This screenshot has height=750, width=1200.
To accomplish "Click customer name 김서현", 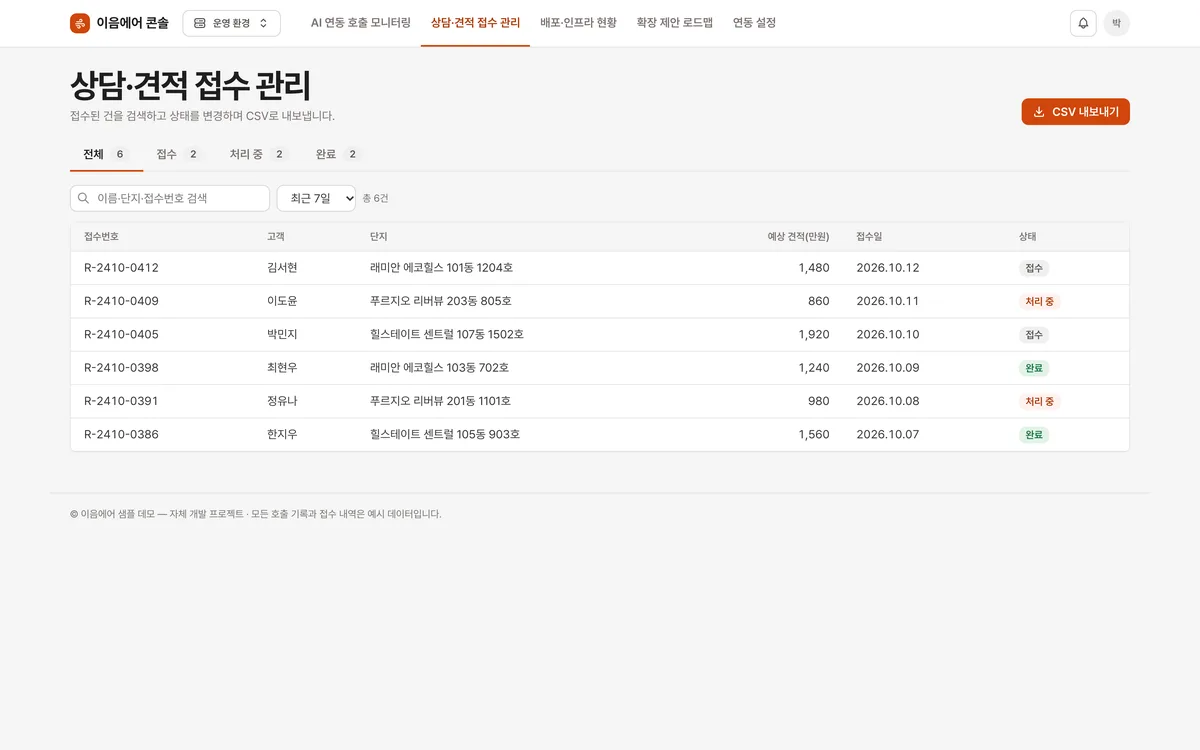I will (x=282, y=268).
